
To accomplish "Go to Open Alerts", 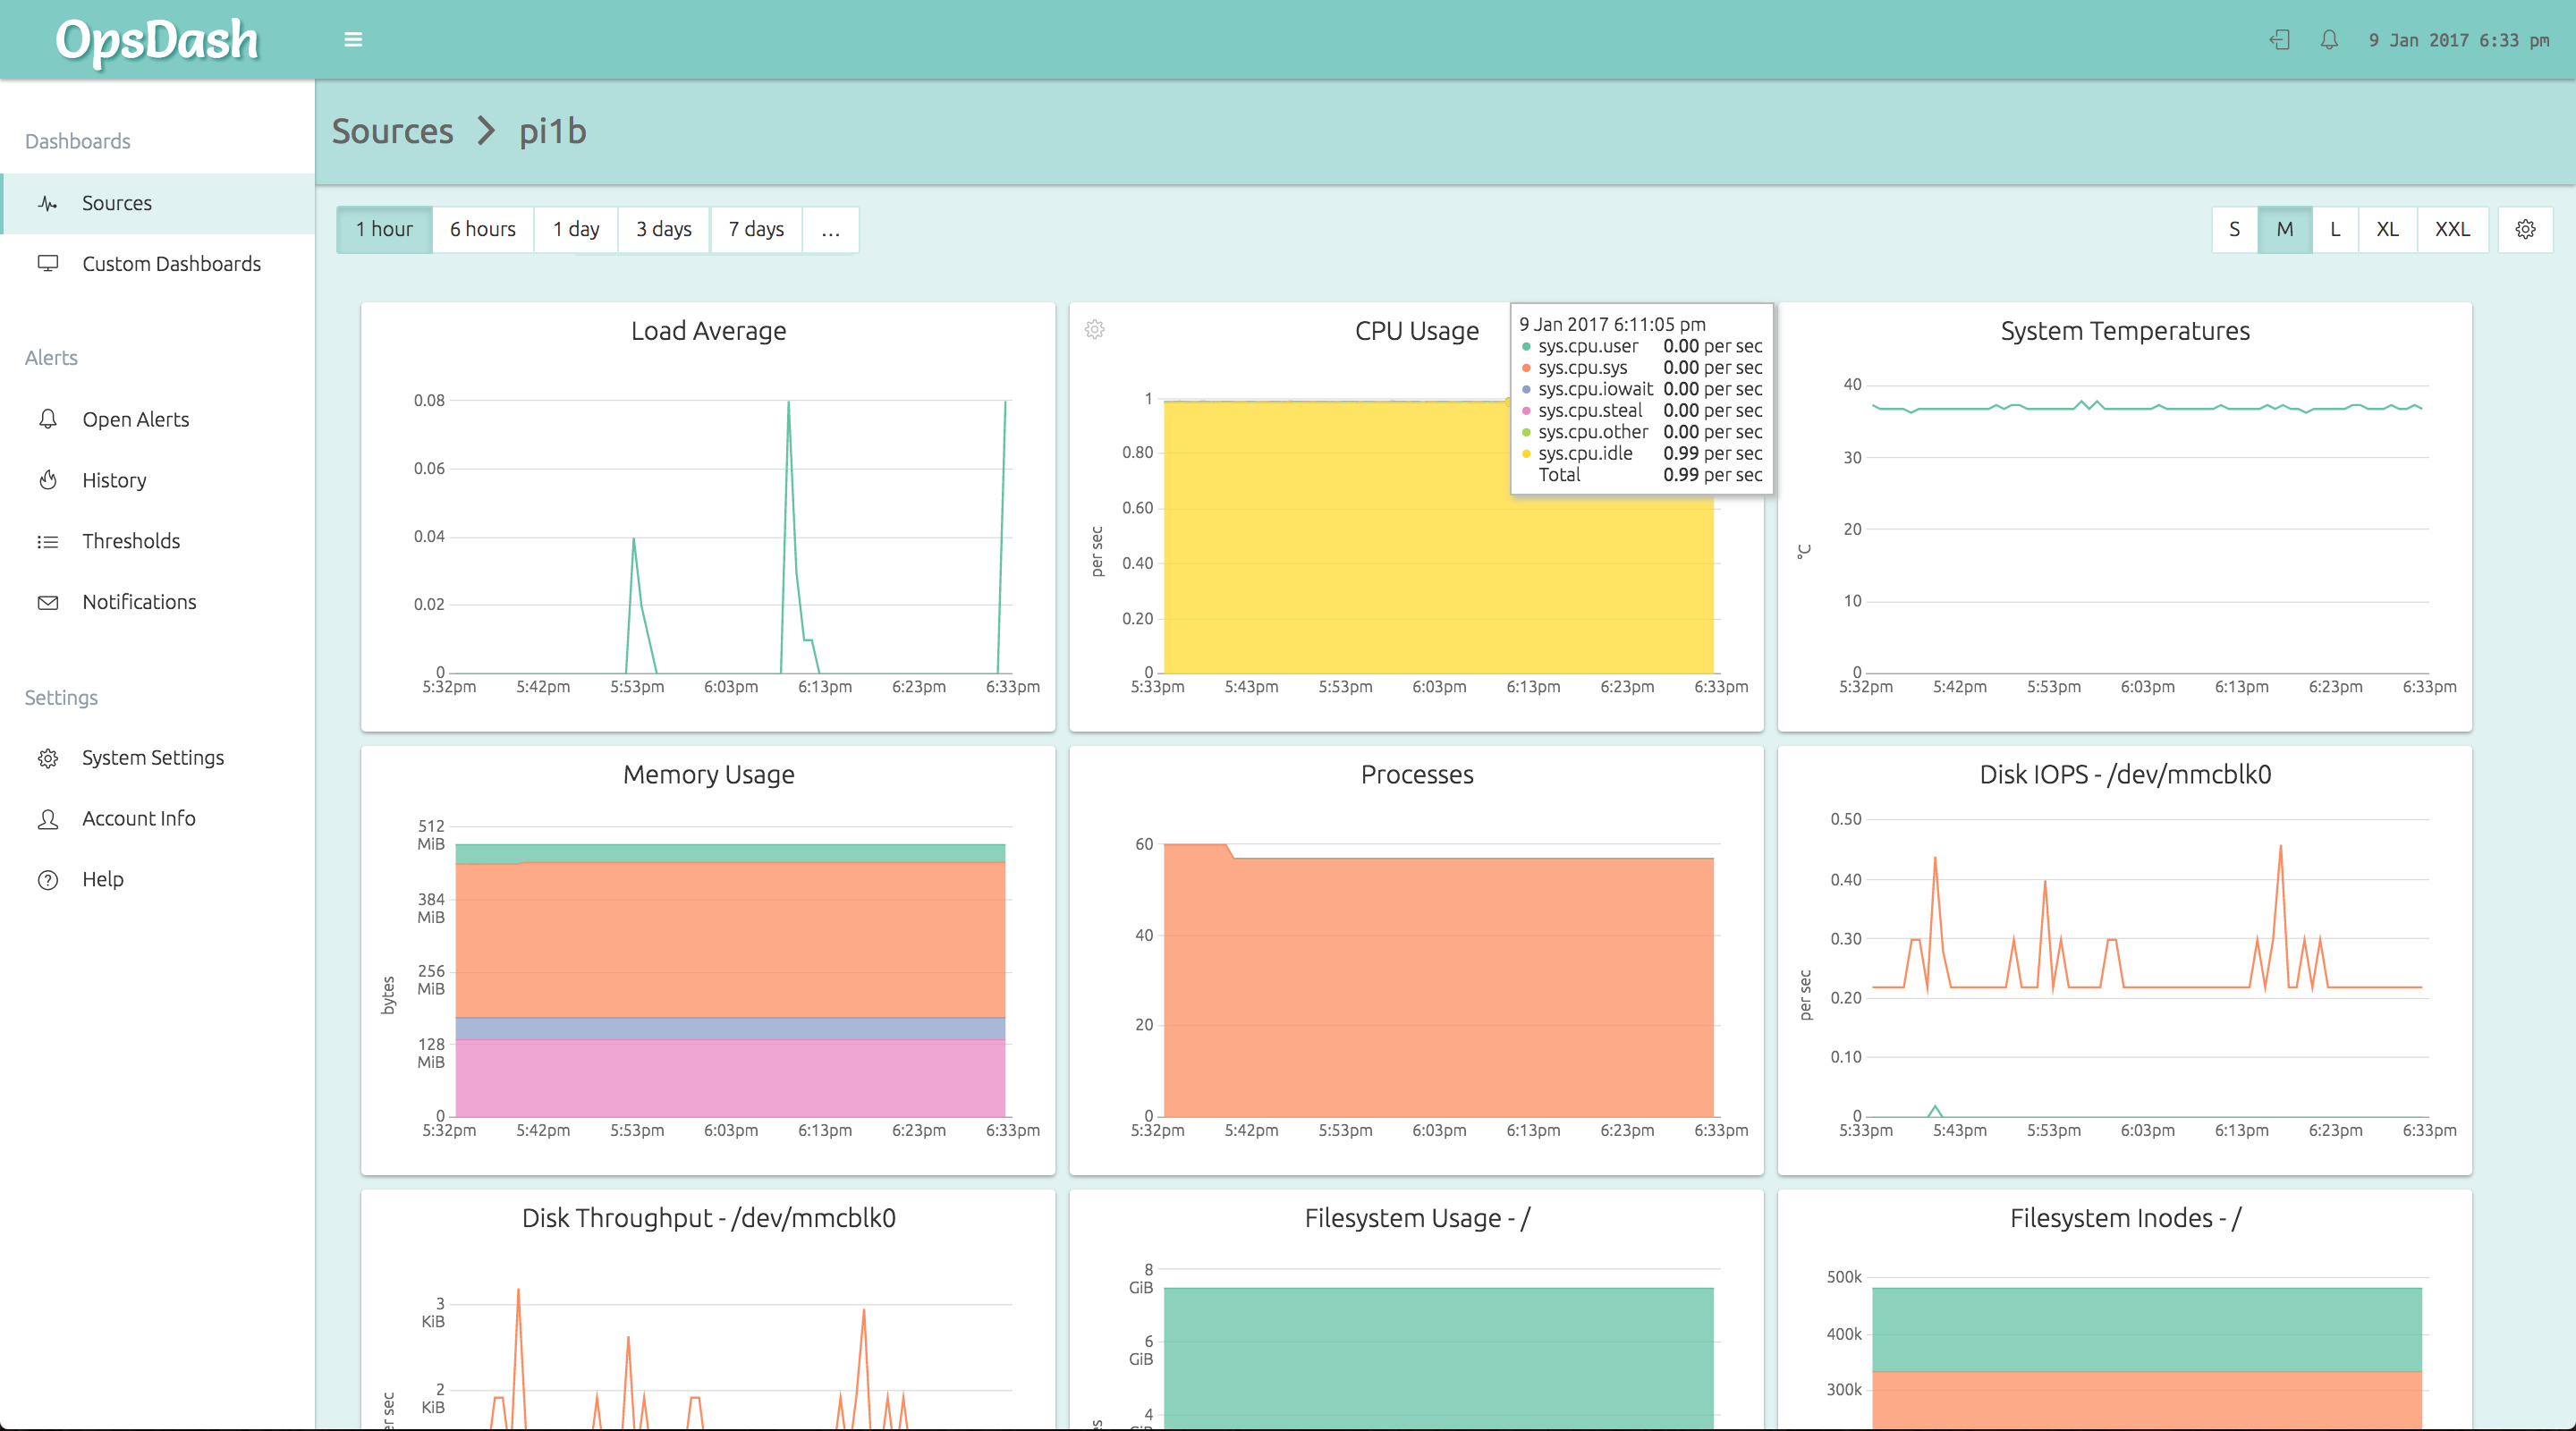I will [x=158, y=419].
